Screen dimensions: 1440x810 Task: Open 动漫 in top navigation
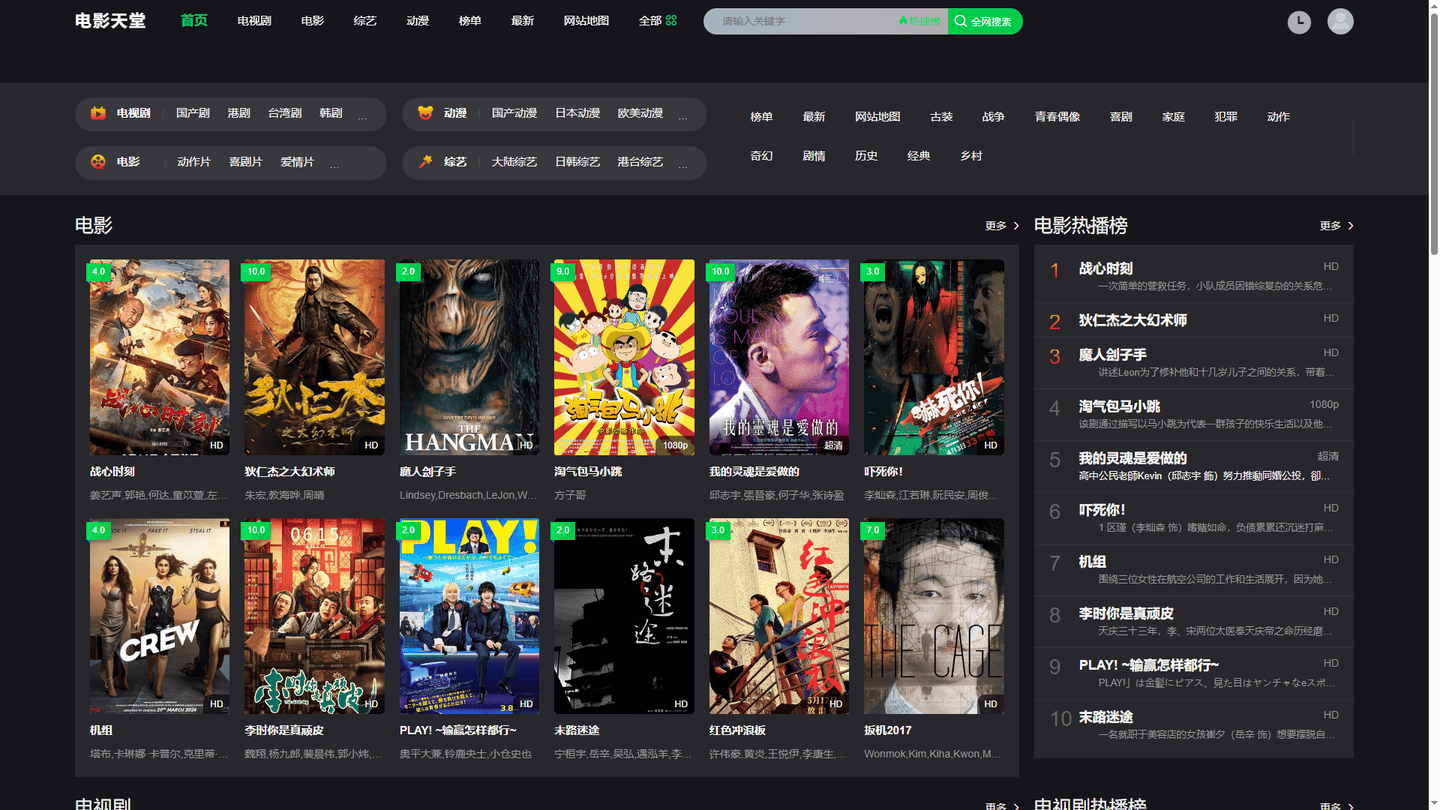(417, 21)
